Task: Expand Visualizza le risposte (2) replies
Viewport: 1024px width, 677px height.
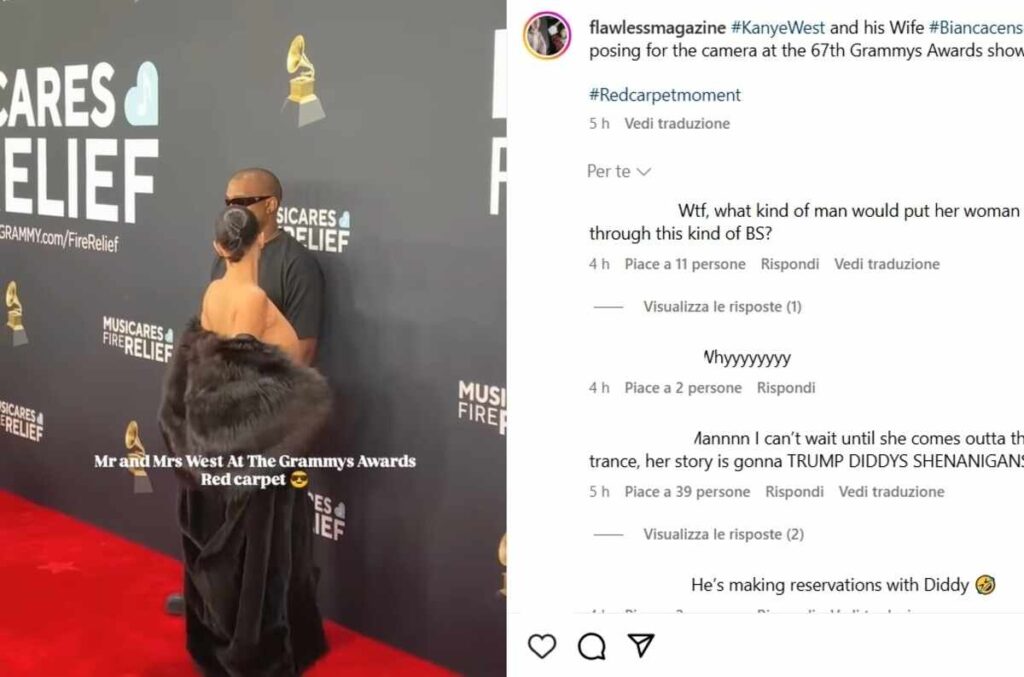Action: (724, 535)
